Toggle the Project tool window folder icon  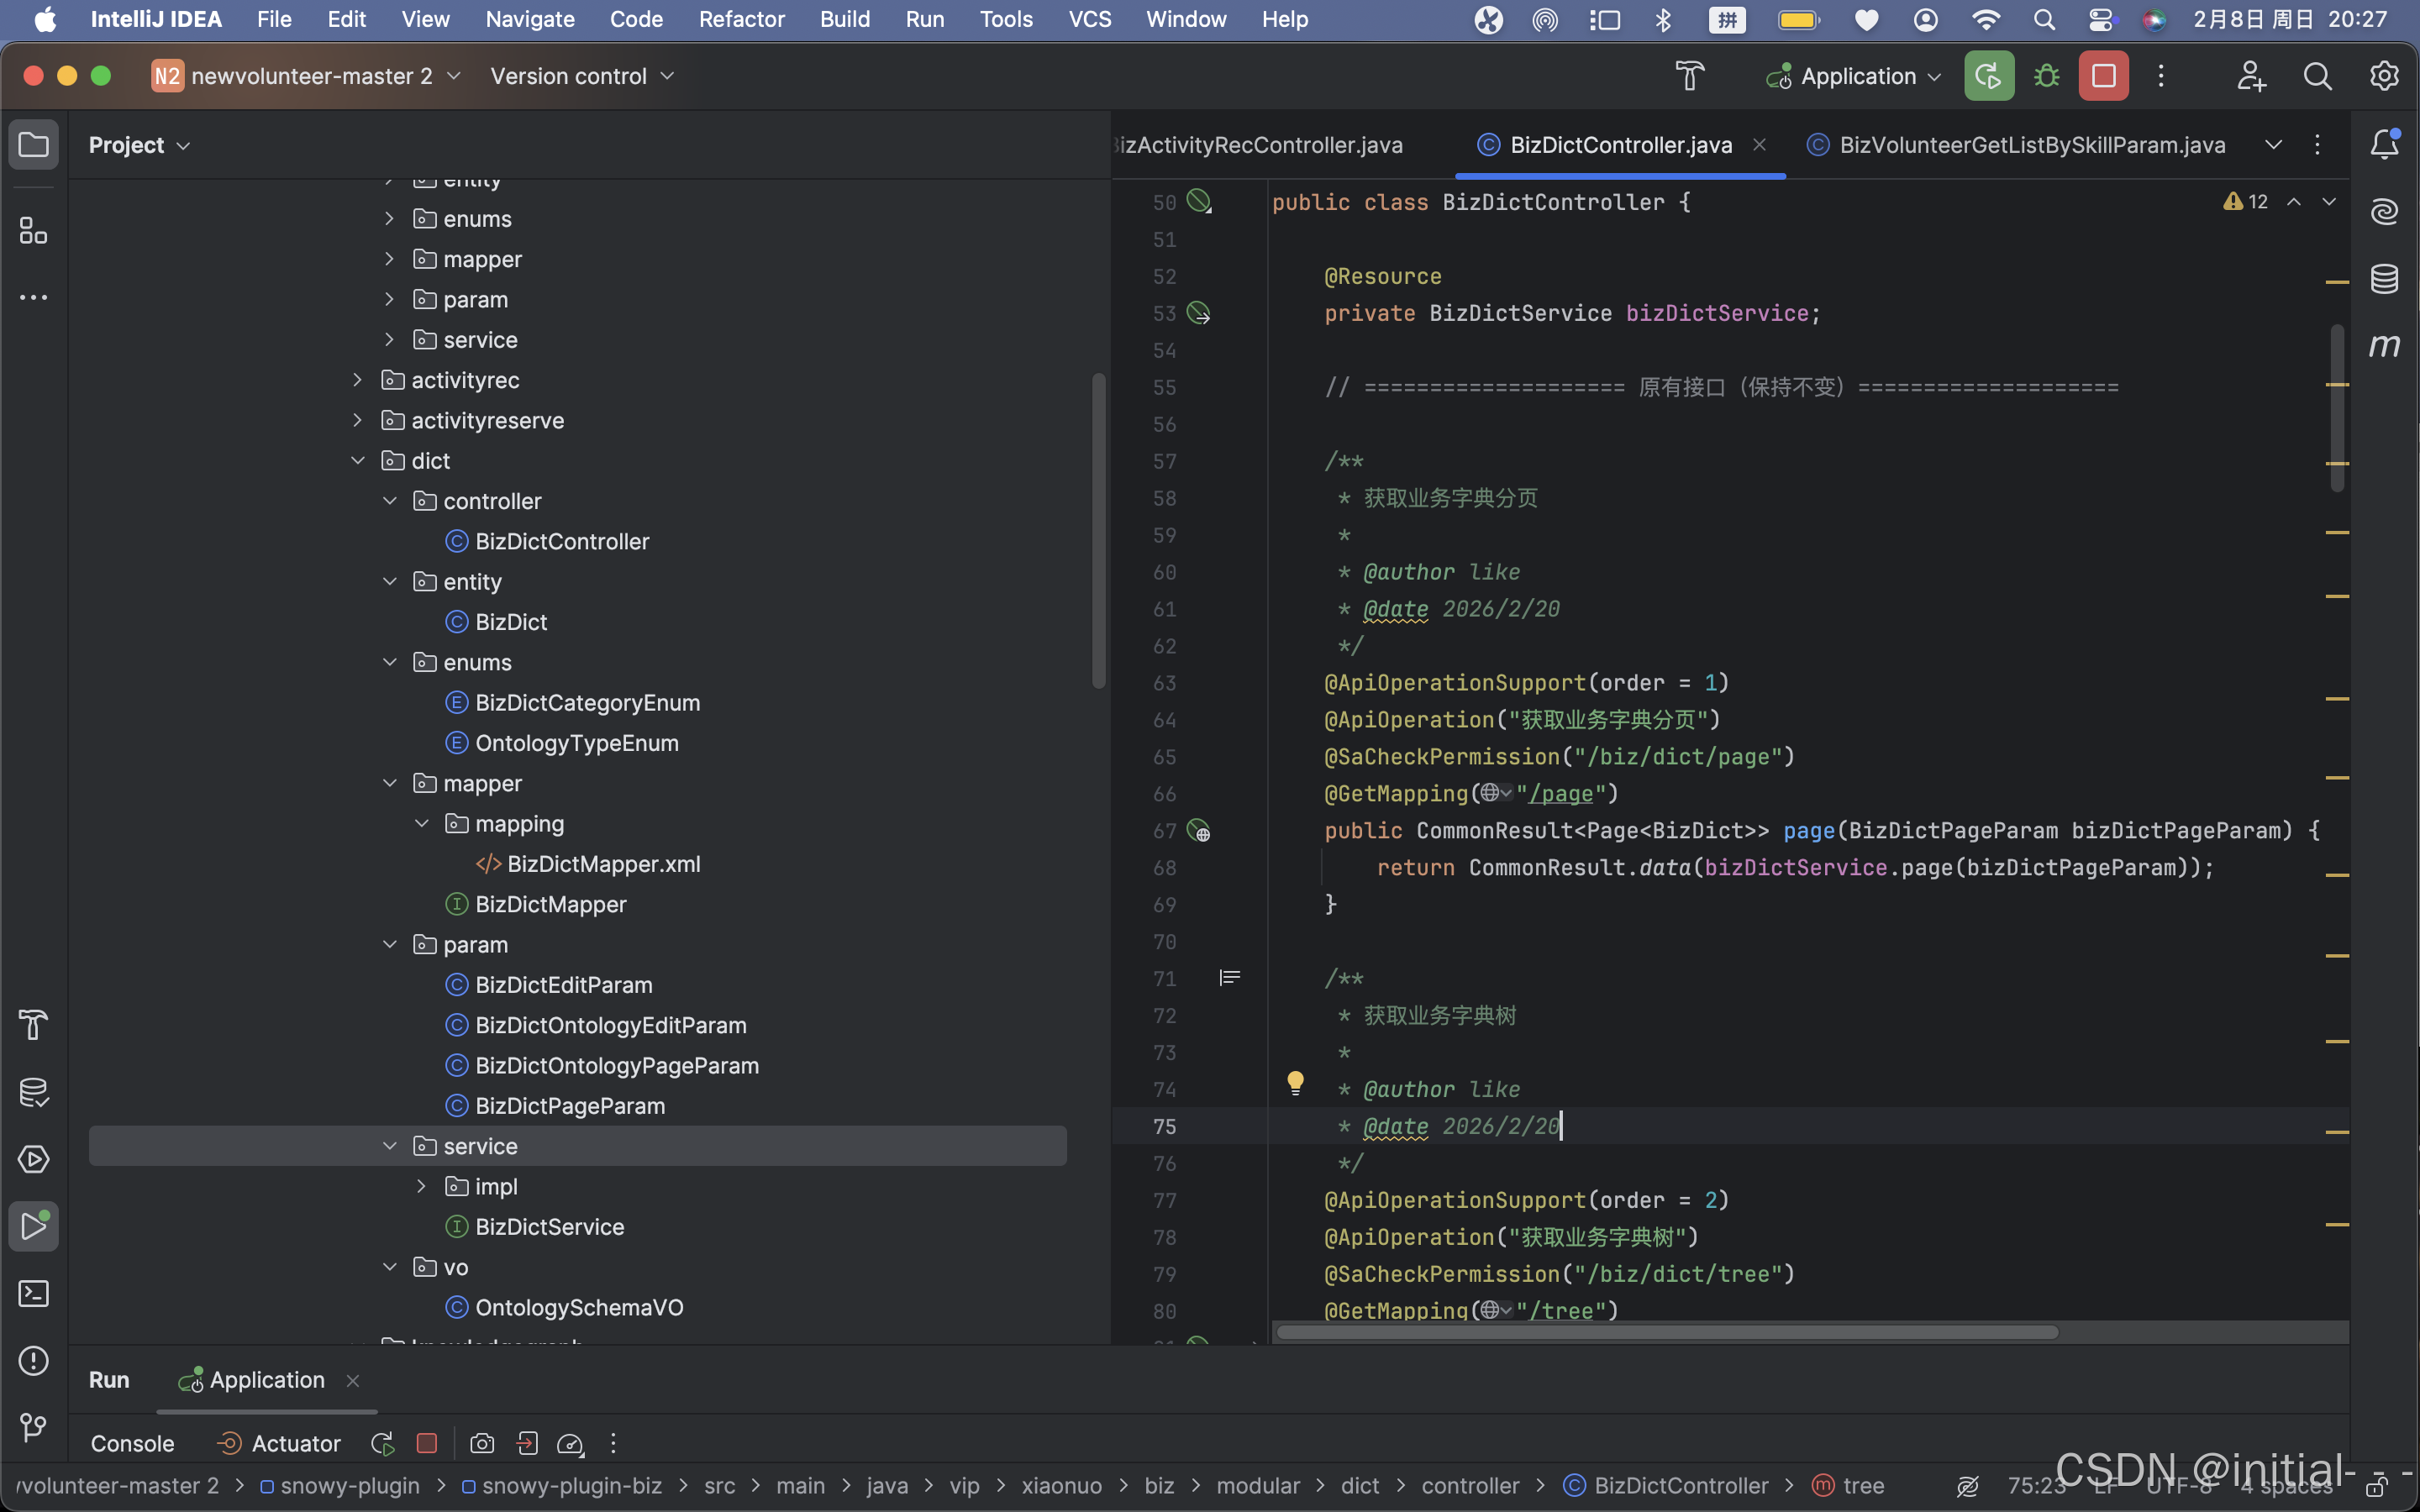pyautogui.click(x=33, y=145)
